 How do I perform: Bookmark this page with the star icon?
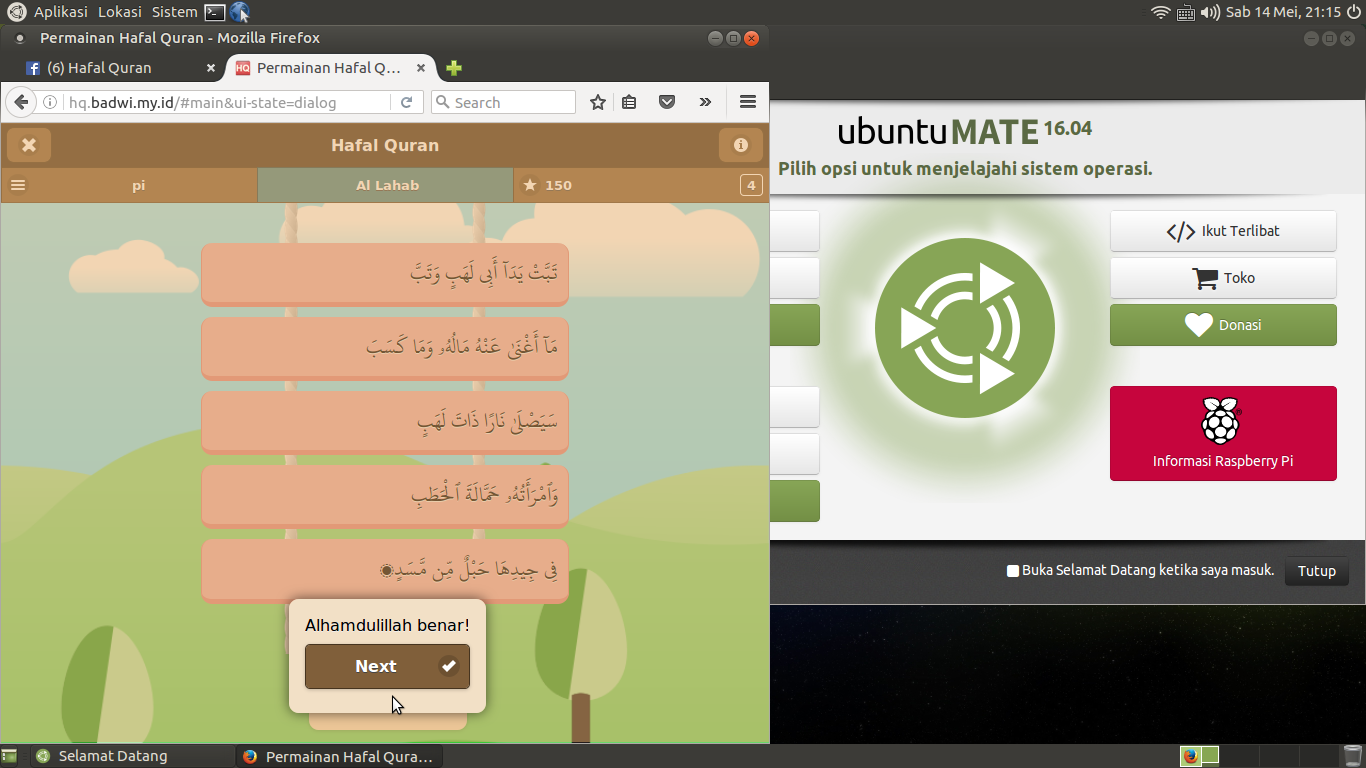pos(598,102)
